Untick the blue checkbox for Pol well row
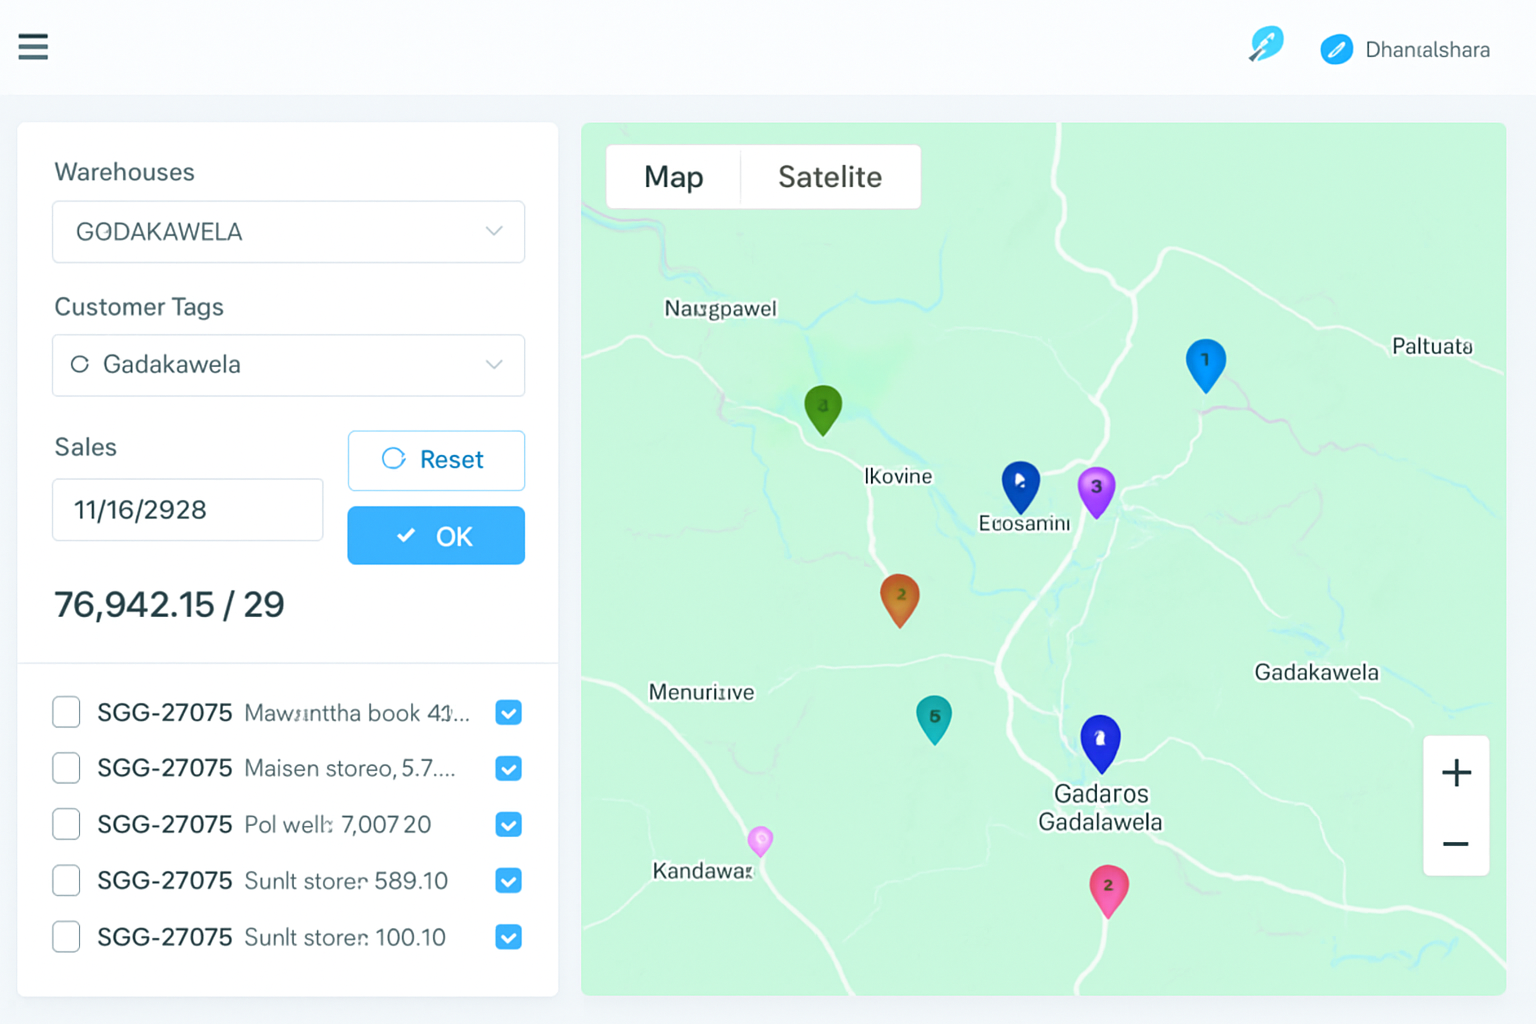 tap(508, 825)
